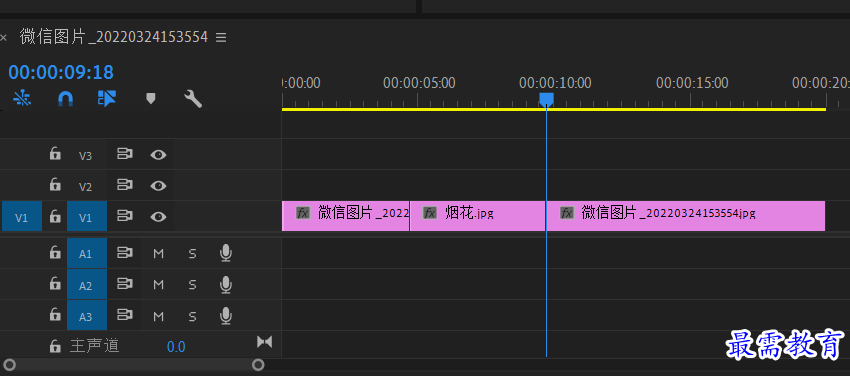Click left handle of zoom scrollbar
Screen dimensions: 850x376
(9, 365)
